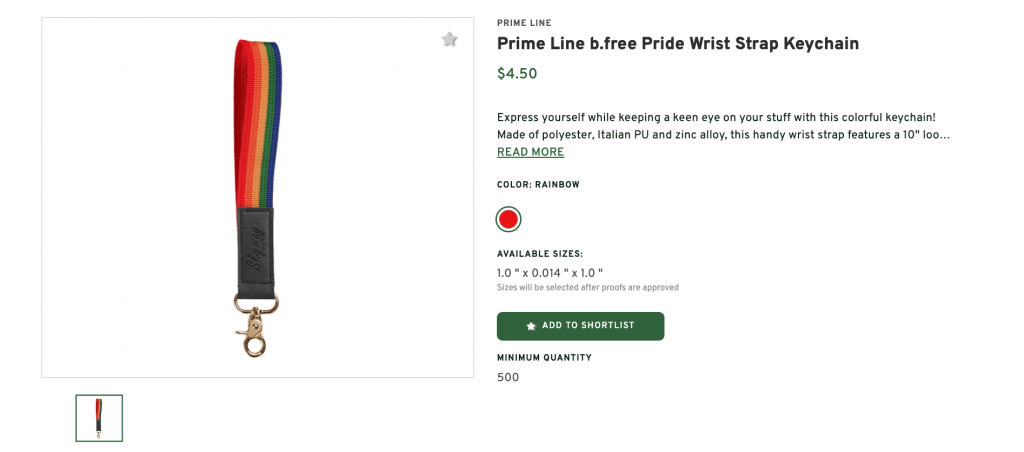
Task: Click the Available Sizes heading
Action: click(540, 254)
